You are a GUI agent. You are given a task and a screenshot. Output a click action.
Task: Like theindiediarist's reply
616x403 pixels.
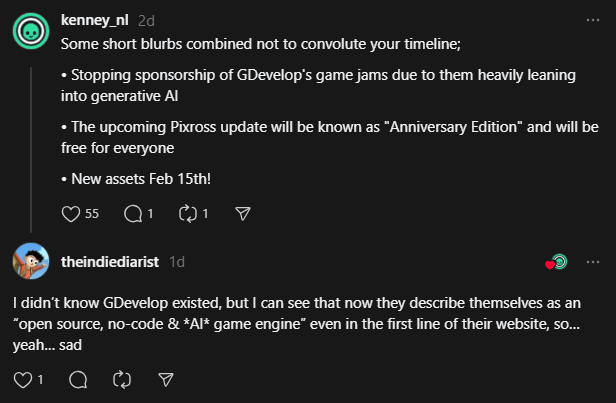tap(23, 379)
